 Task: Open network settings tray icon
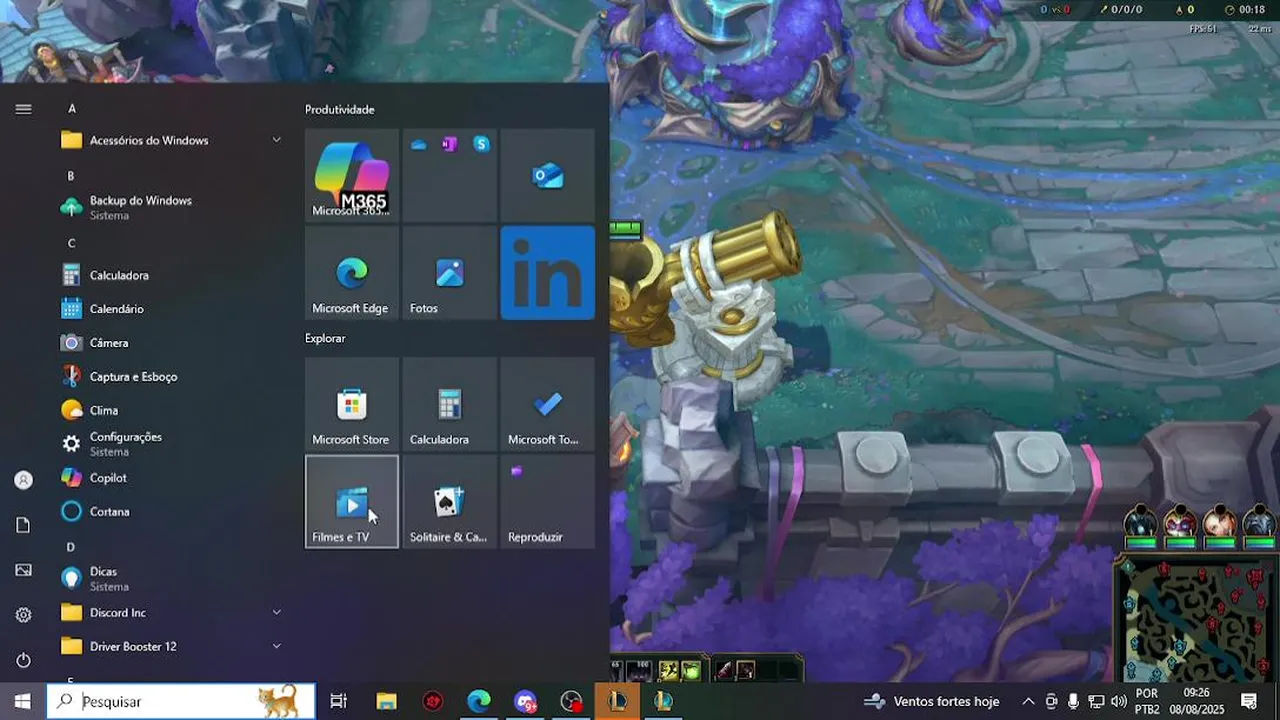[1095, 701]
